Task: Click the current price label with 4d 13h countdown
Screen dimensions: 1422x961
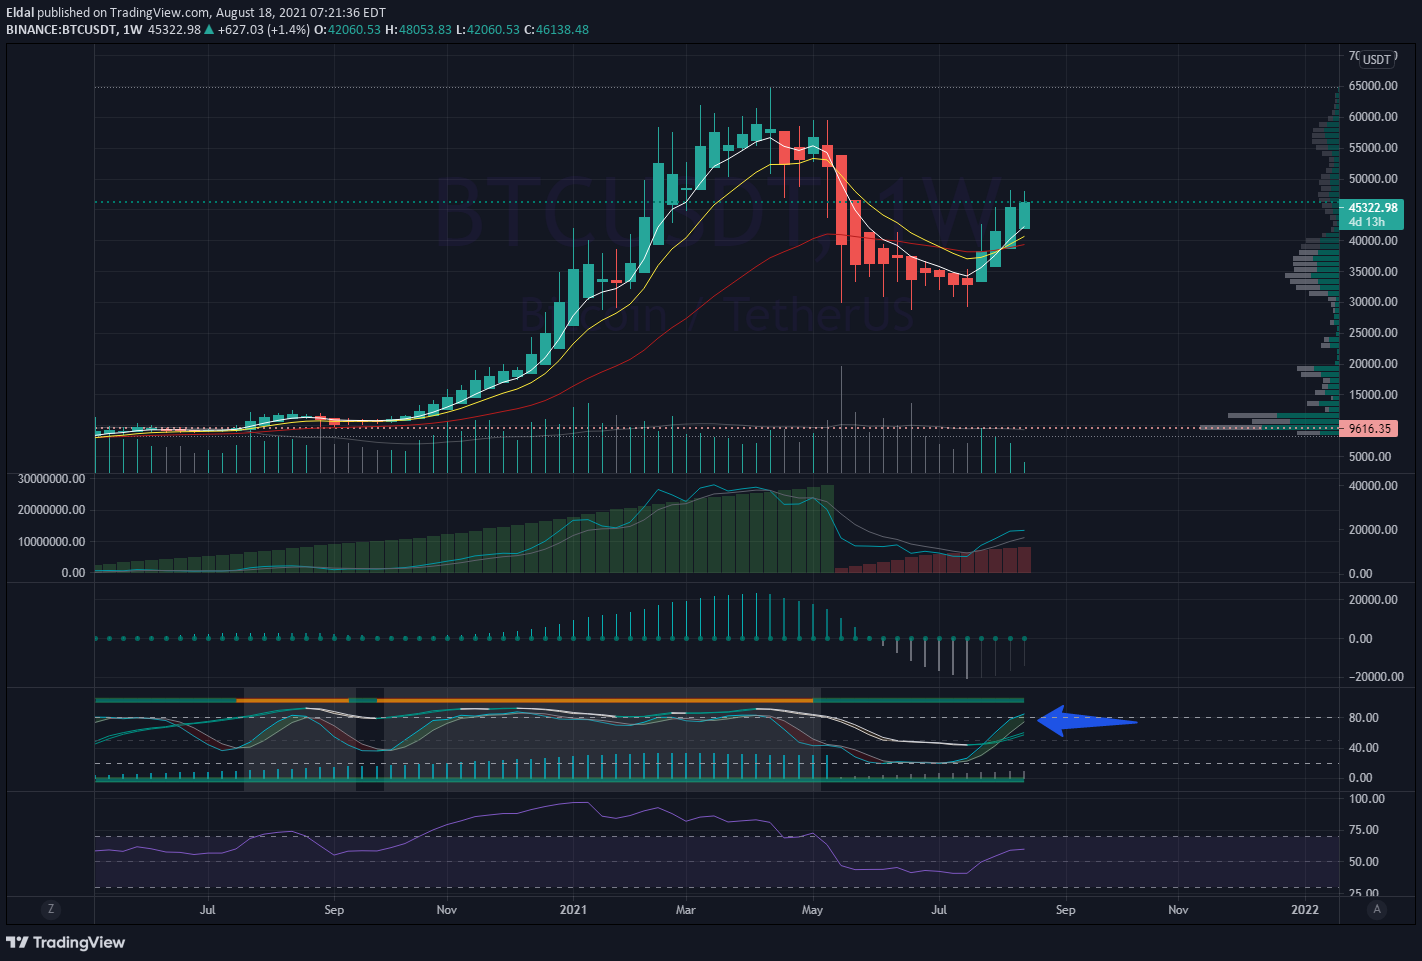Action: pyautogui.click(x=1371, y=214)
